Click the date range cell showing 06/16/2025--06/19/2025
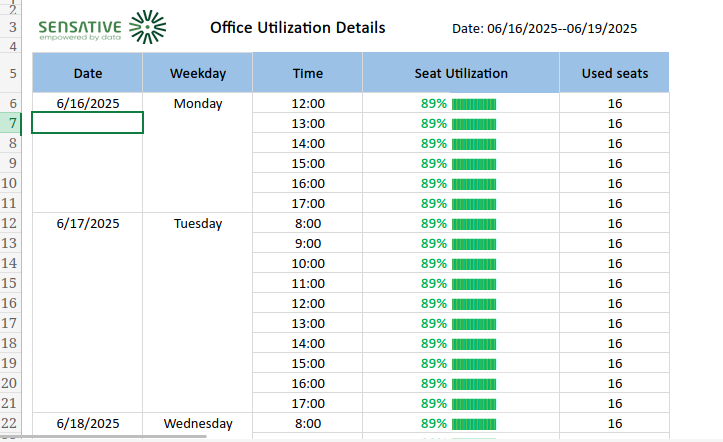723x442 pixels. pos(544,29)
